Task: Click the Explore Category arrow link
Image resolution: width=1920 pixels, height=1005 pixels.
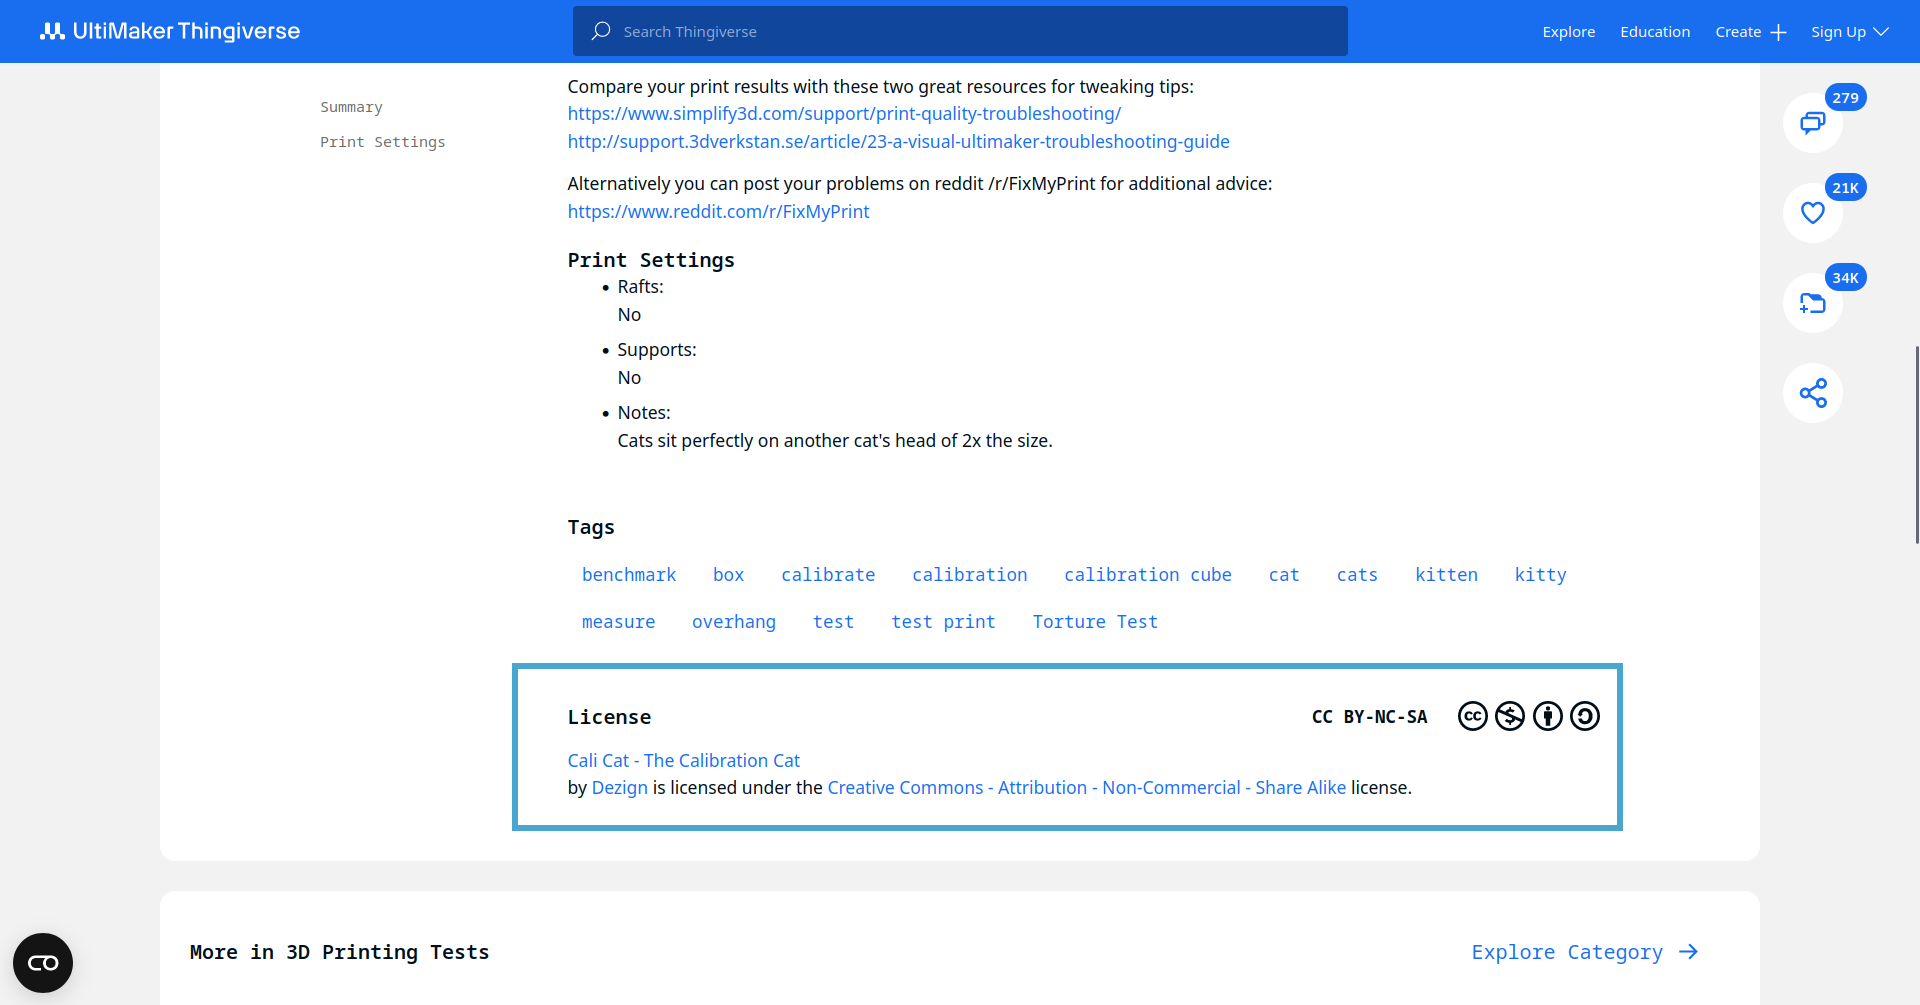Action: tap(1584, 952)
